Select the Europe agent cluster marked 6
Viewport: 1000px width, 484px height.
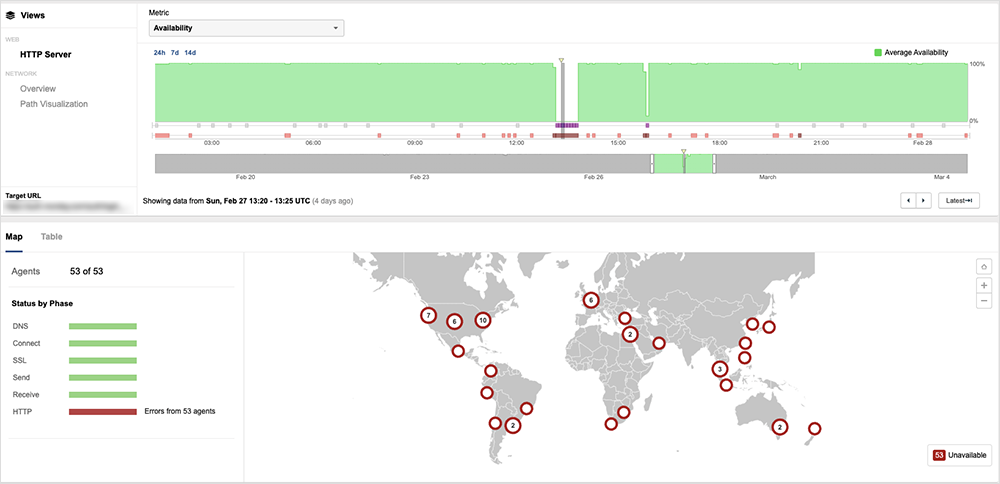(x=591, y=299)
